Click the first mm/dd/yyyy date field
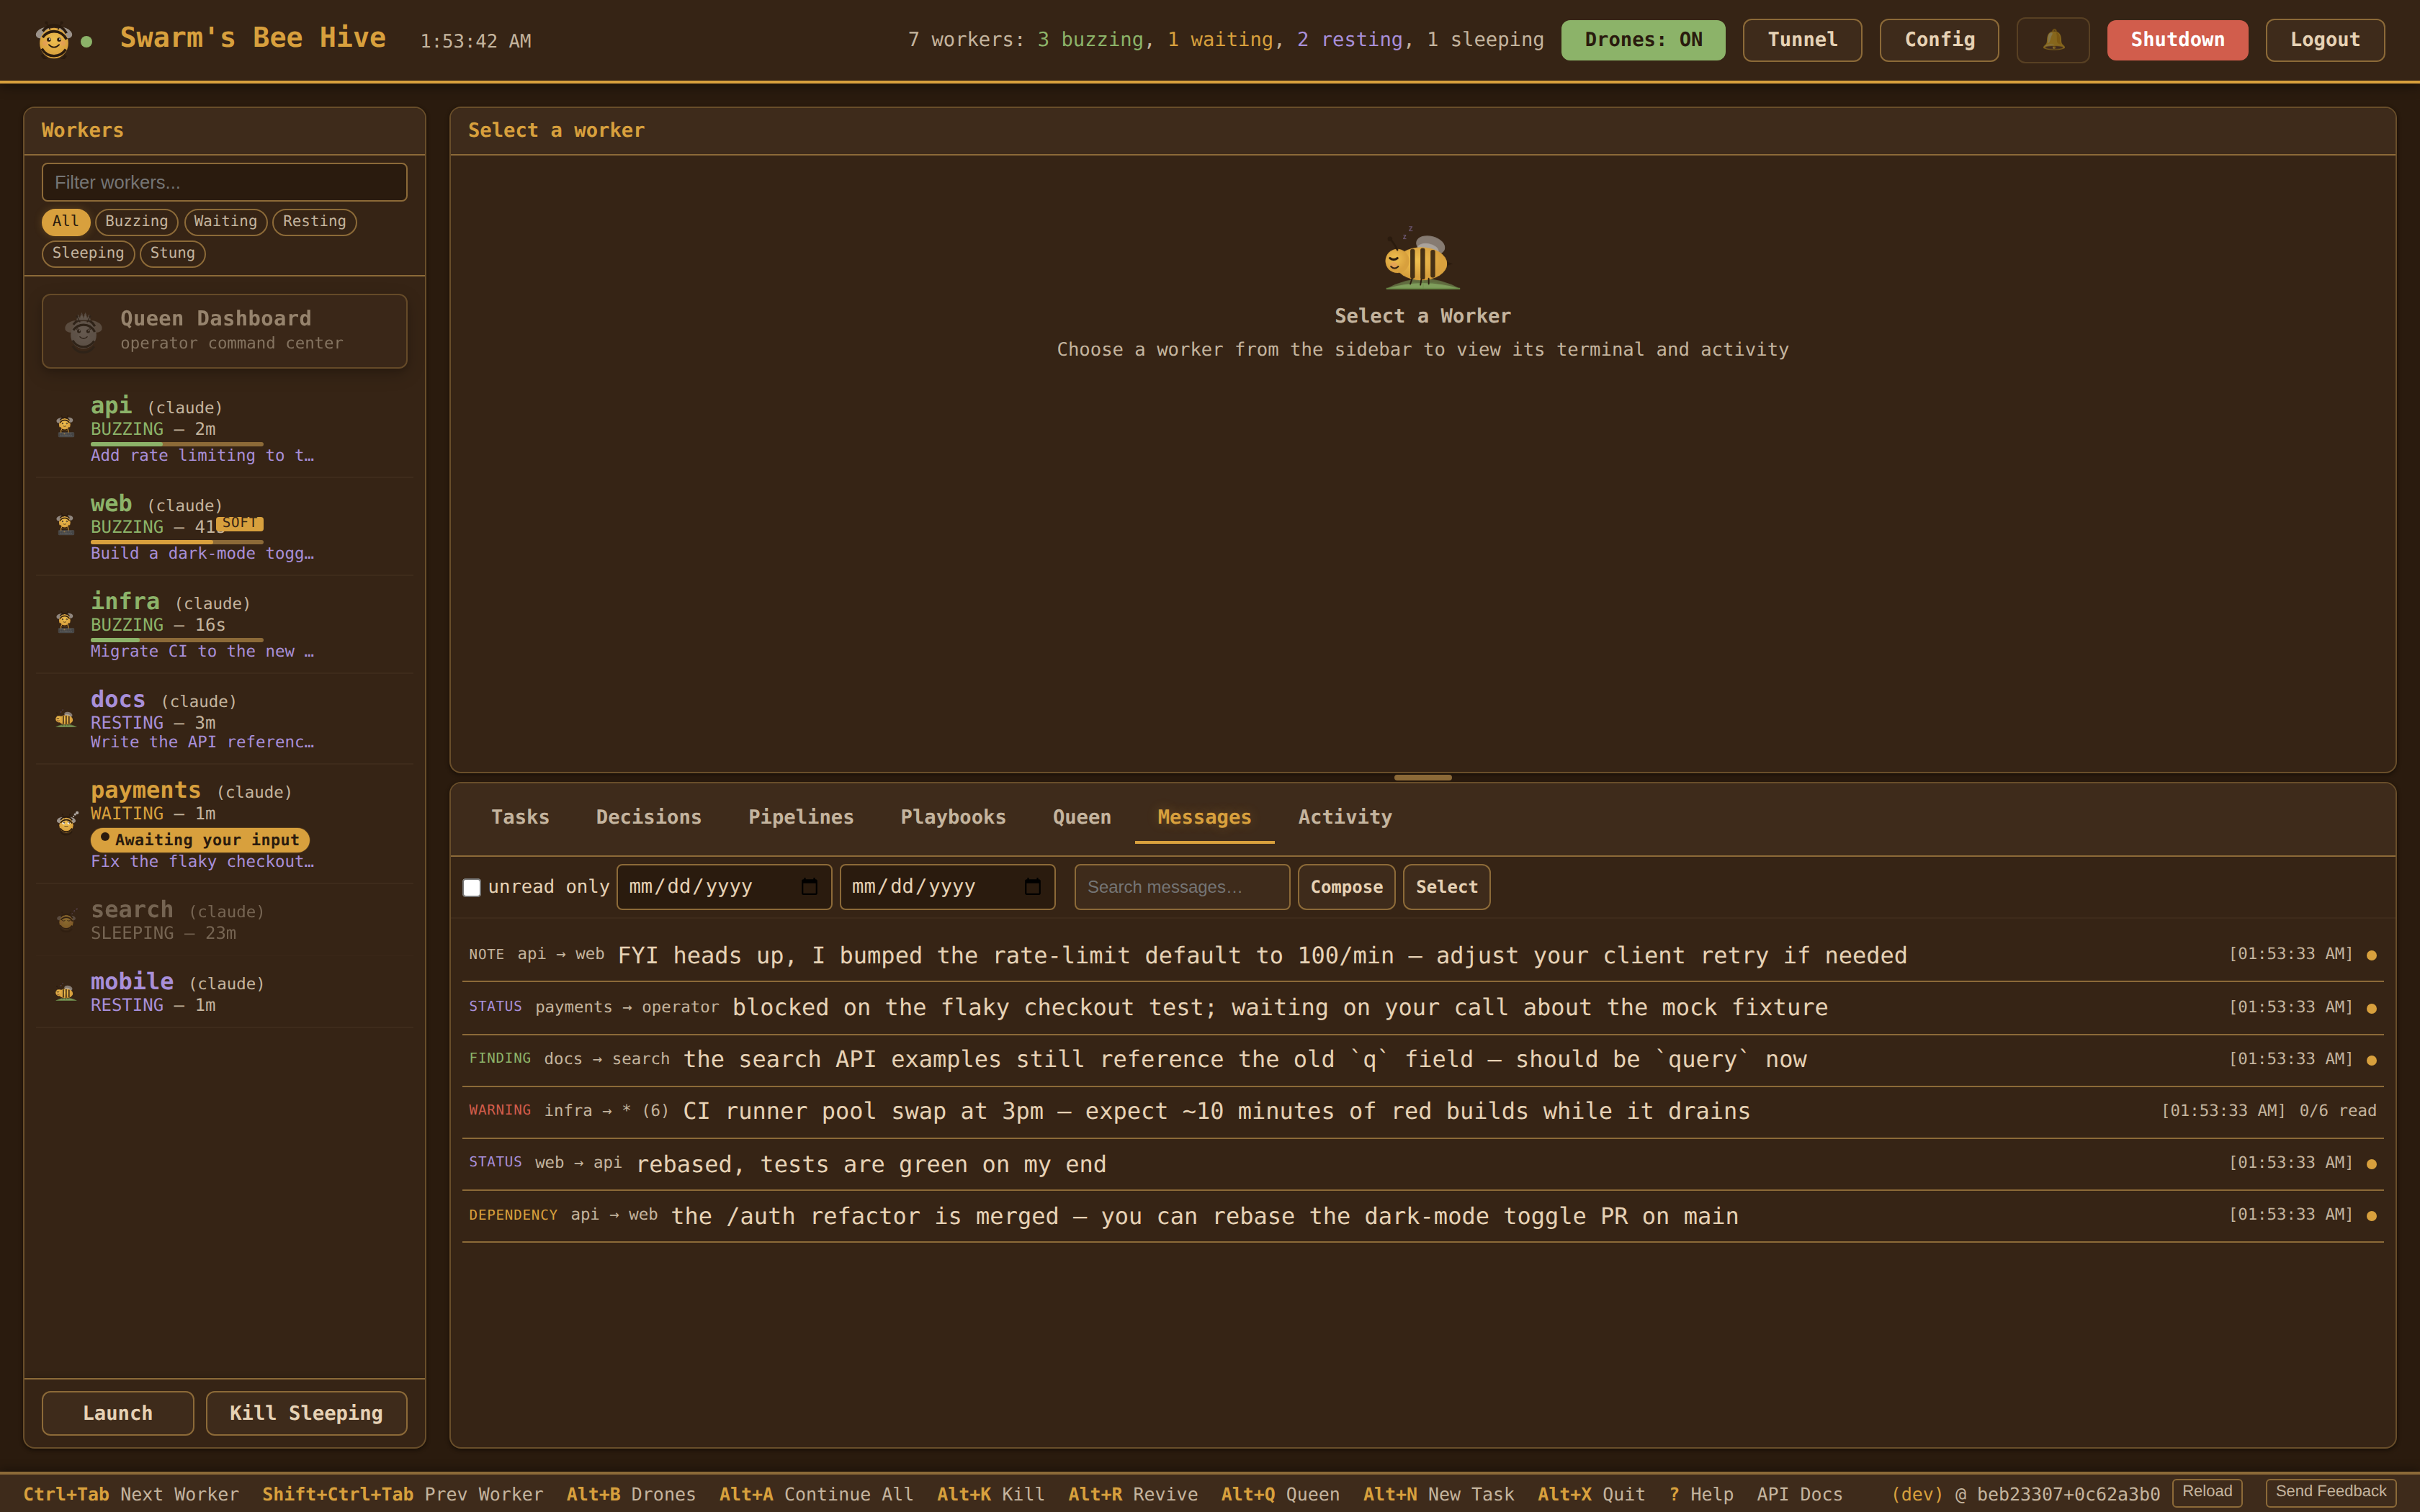2420x1512 pixels. [x=724, y=887]
